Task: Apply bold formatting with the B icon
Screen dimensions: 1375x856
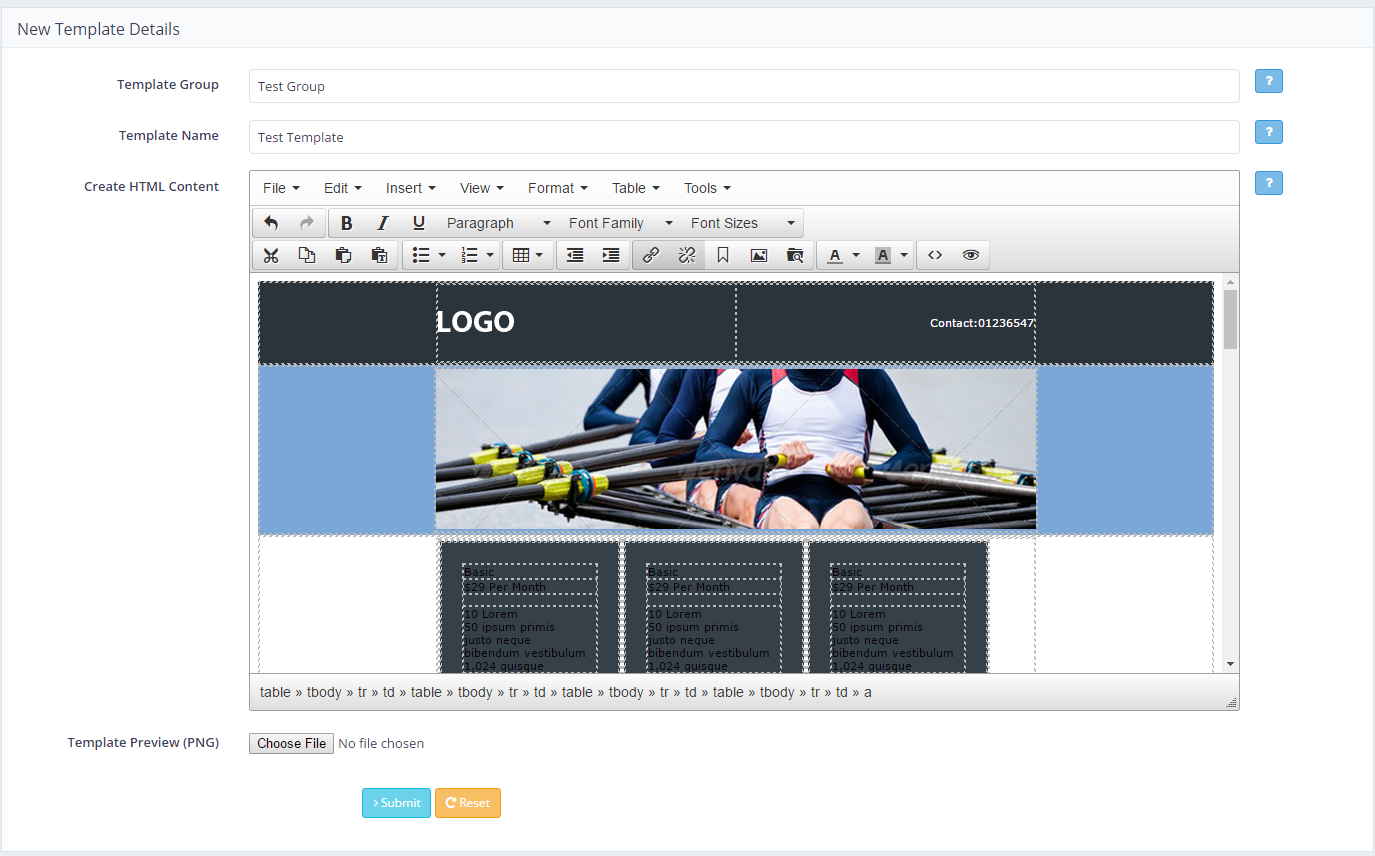Action: [x=346, y=223]
